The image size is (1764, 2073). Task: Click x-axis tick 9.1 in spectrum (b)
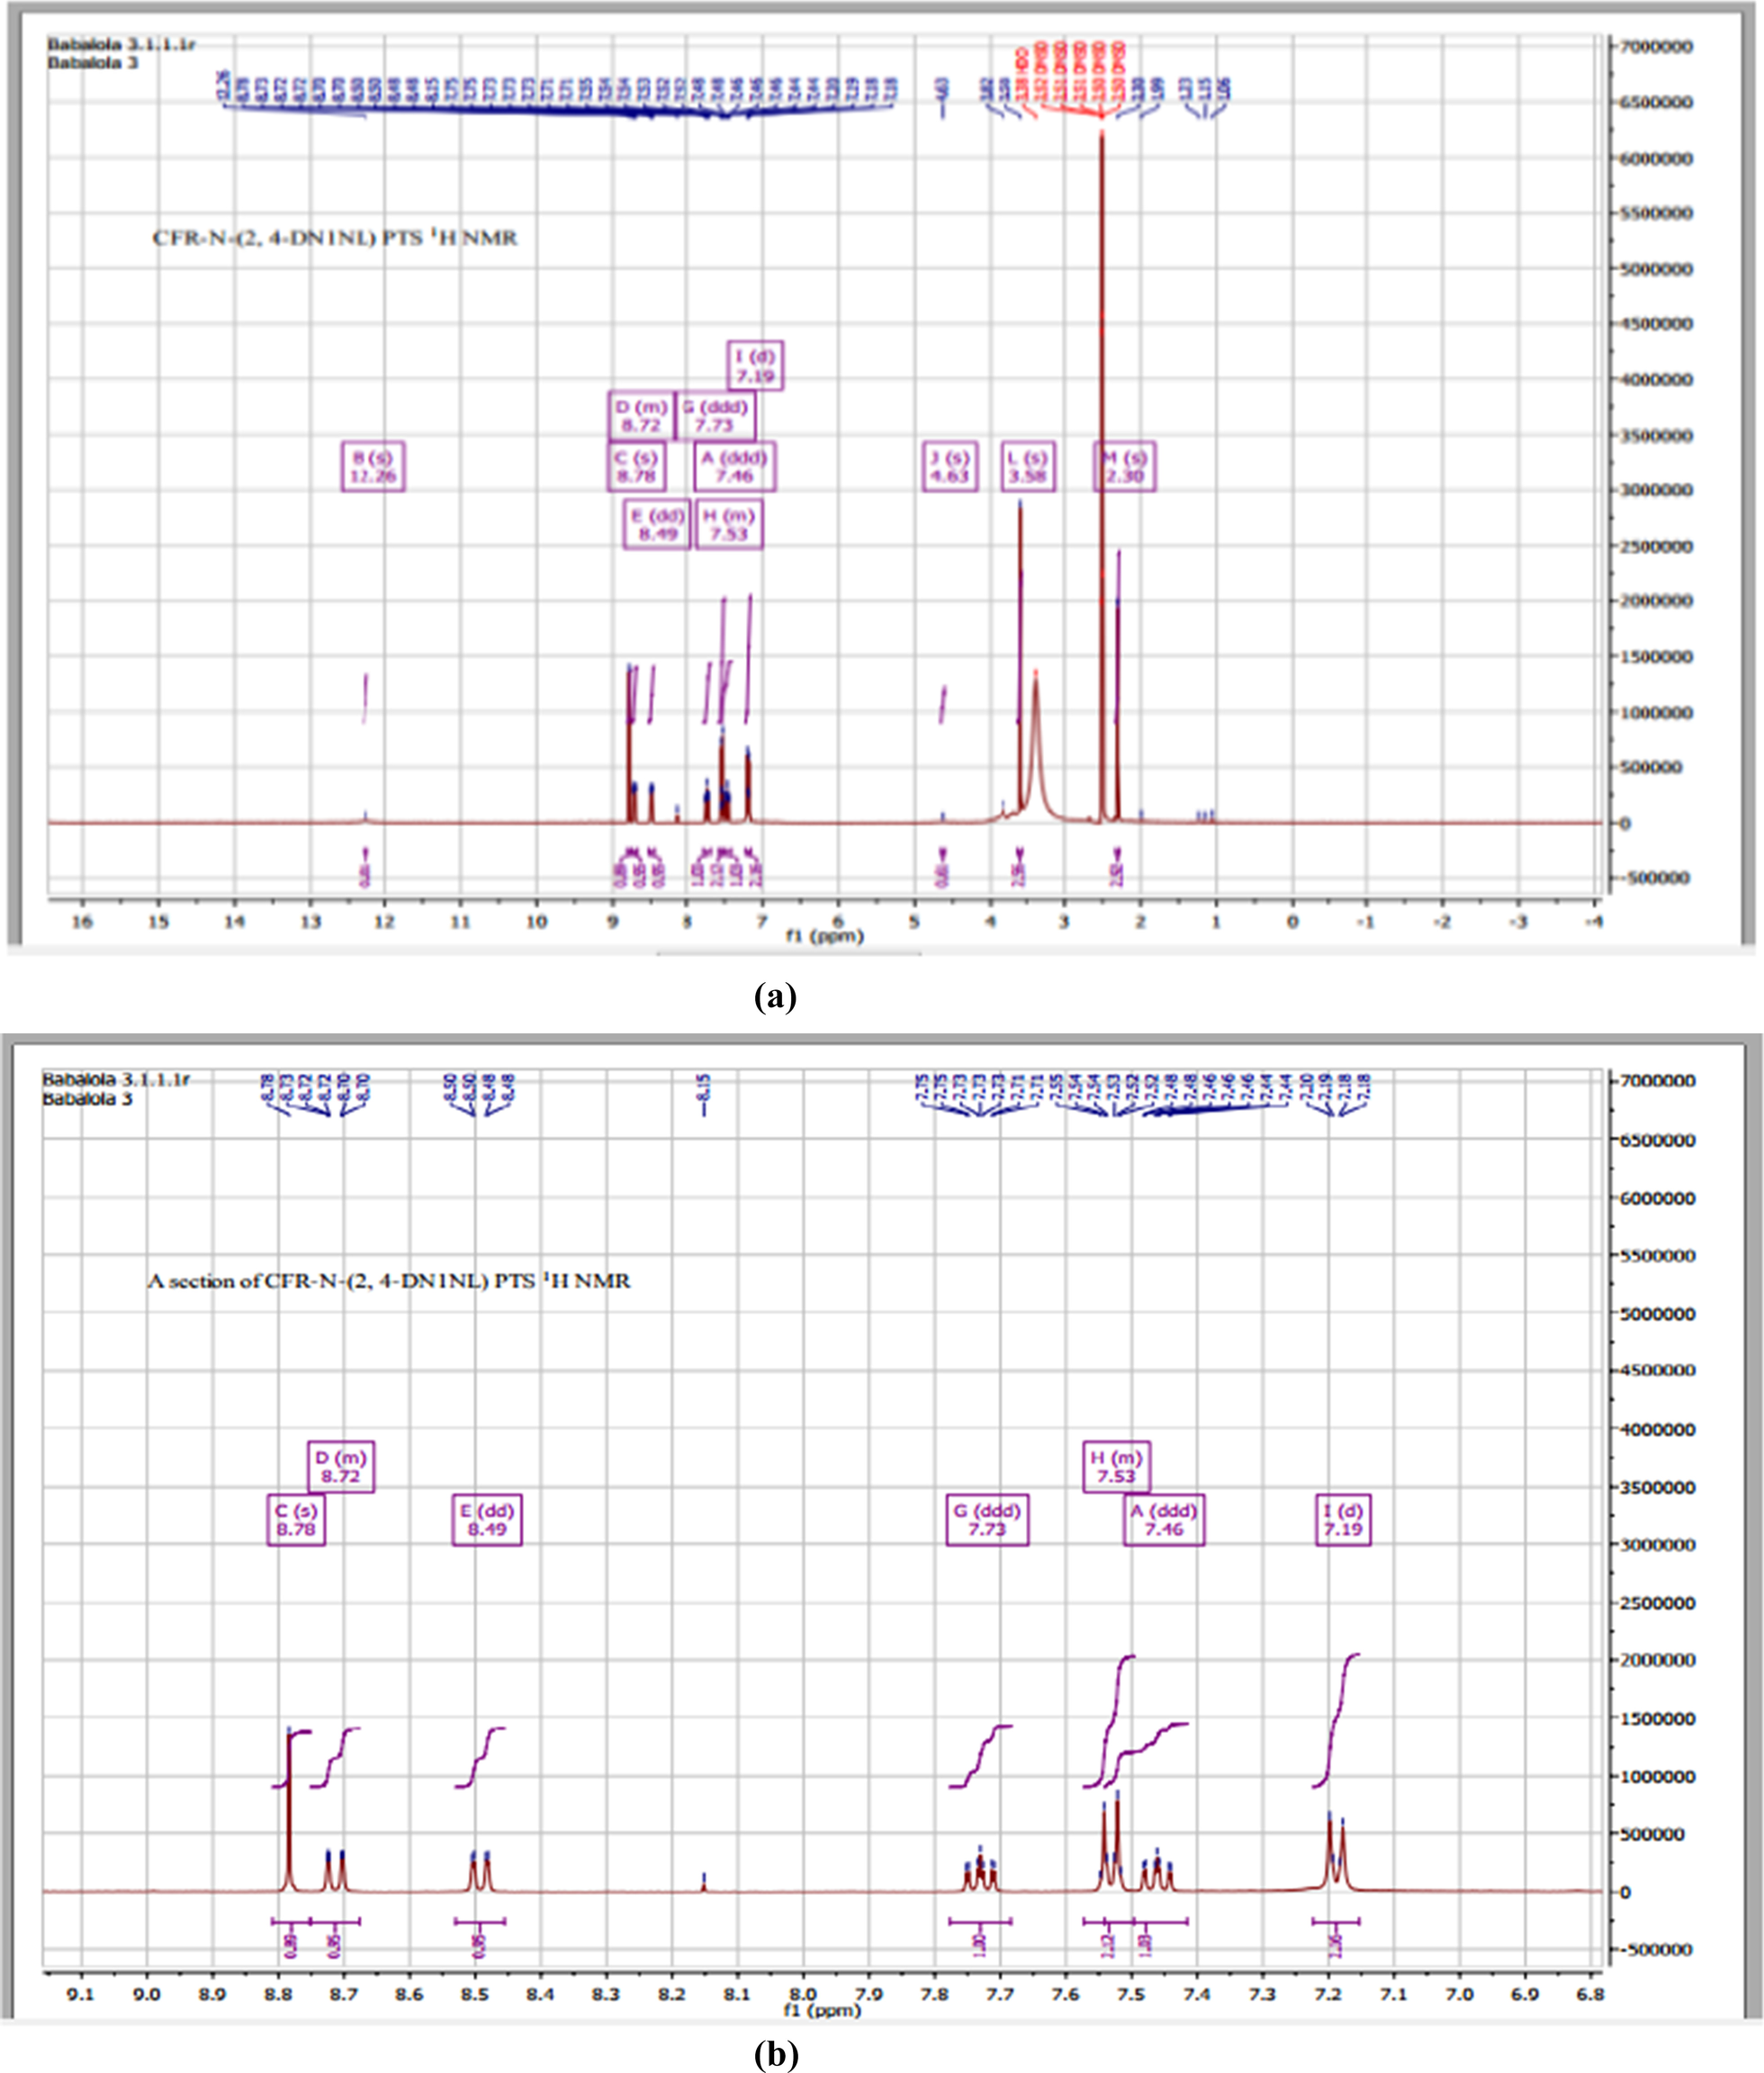(x=81, y=1994)
